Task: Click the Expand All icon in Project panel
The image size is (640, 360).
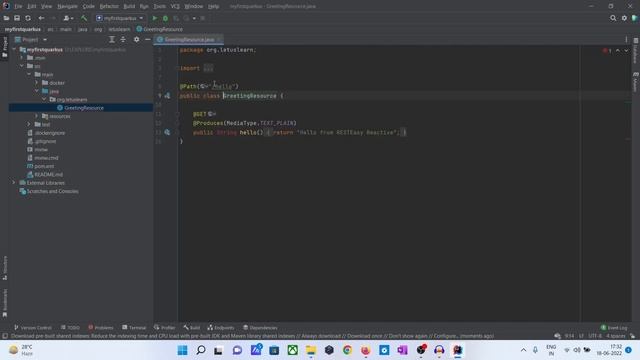Action: [112, 40]
